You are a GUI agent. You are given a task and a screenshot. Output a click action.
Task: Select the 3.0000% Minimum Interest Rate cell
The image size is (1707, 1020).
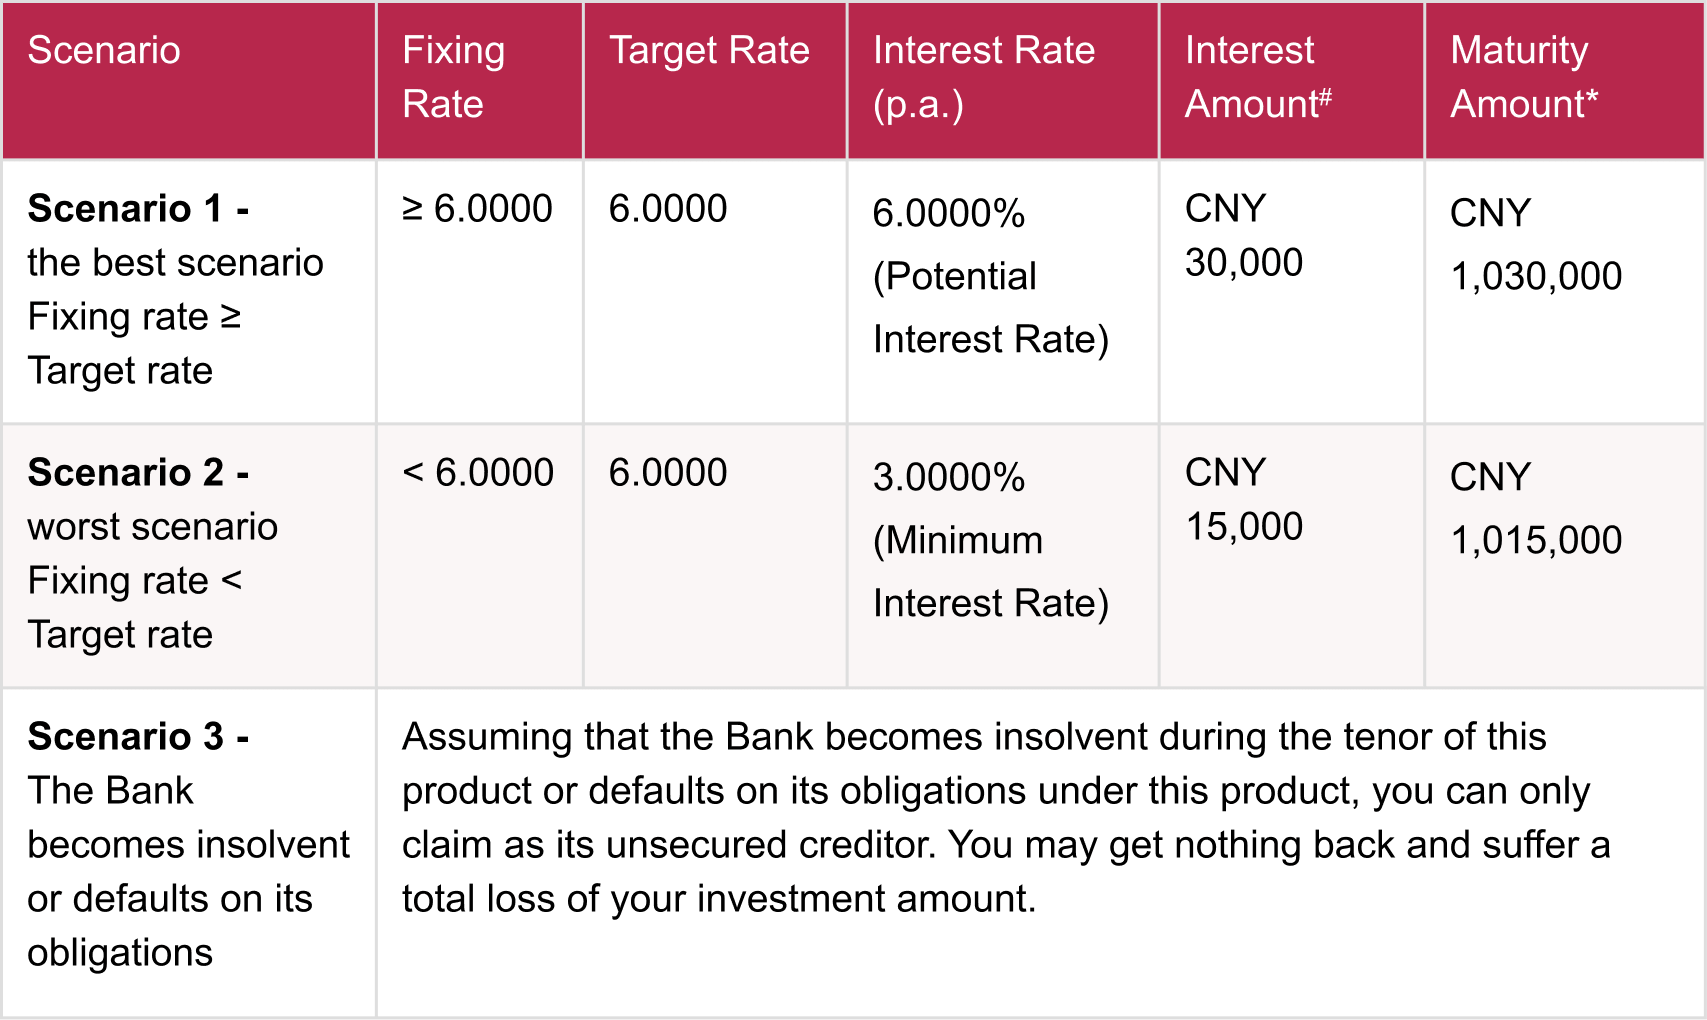coord(1003,555)
